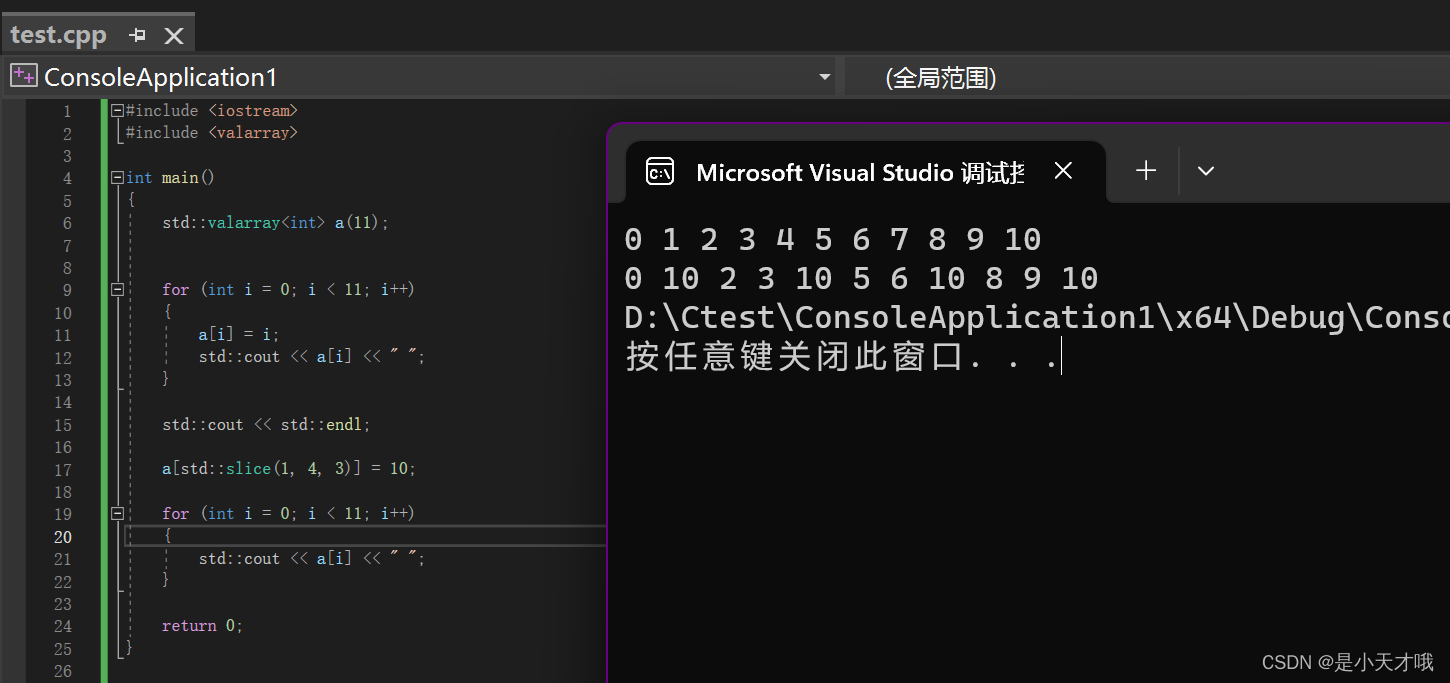Image resolution: width=1450 pixels, height=683 pixels.
Task: Open the ConsoleApplication1 navigation dropdown
Action: point(823,76)
